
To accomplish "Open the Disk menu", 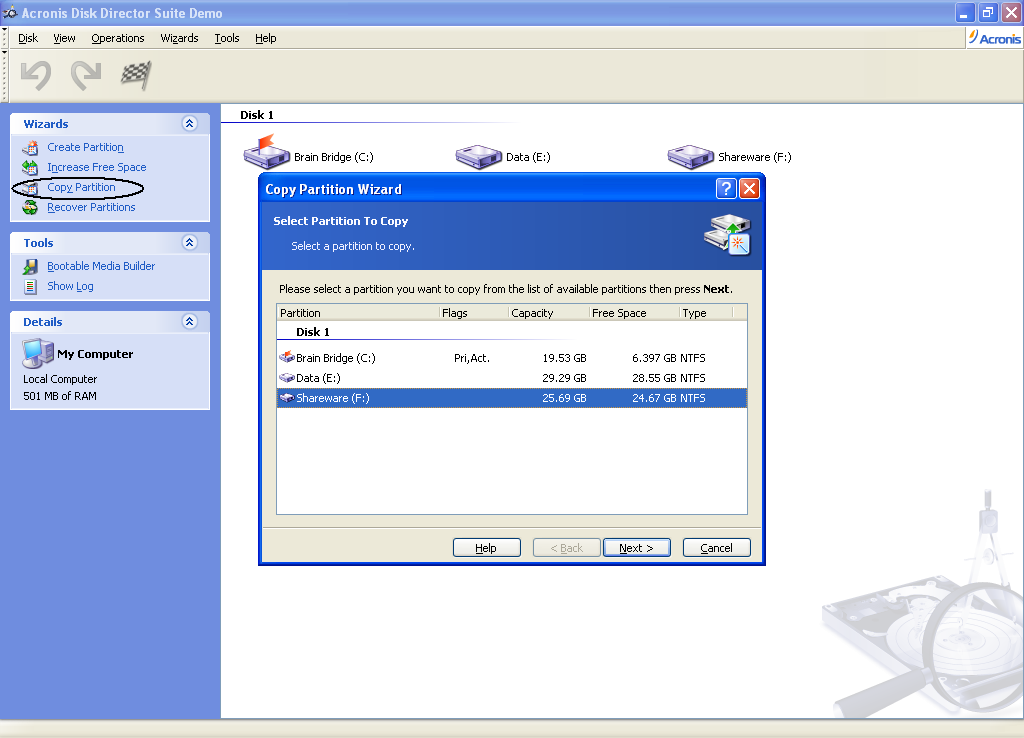I will [28, 38].
